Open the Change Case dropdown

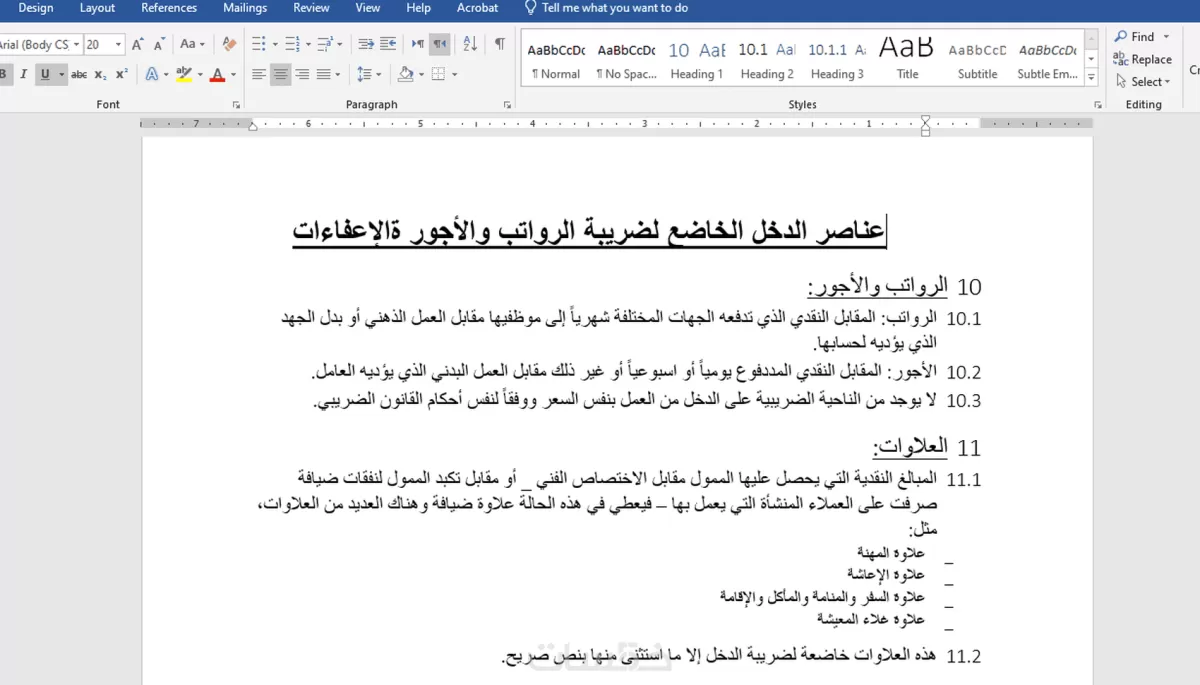(x=190, y=44)
